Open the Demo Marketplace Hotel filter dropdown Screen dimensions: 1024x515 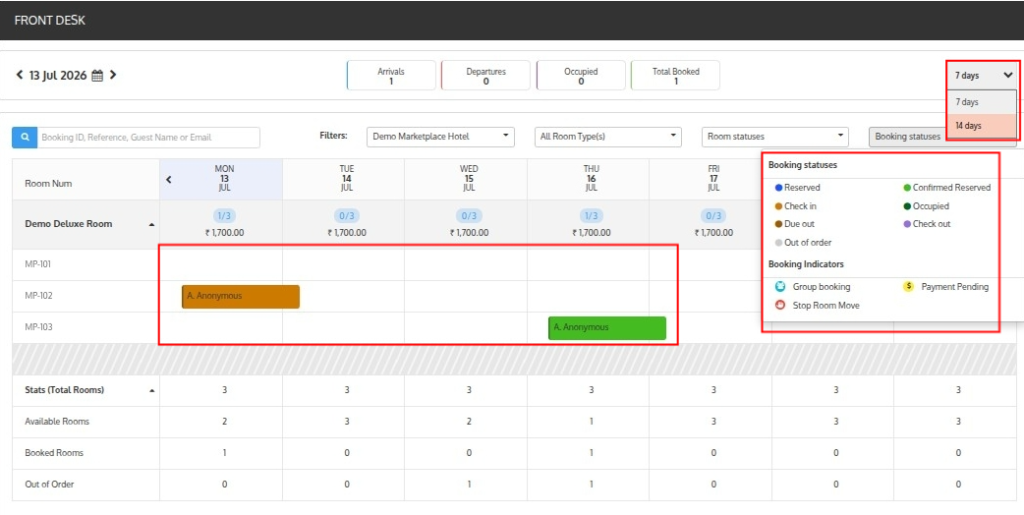[x=440, y=137]
